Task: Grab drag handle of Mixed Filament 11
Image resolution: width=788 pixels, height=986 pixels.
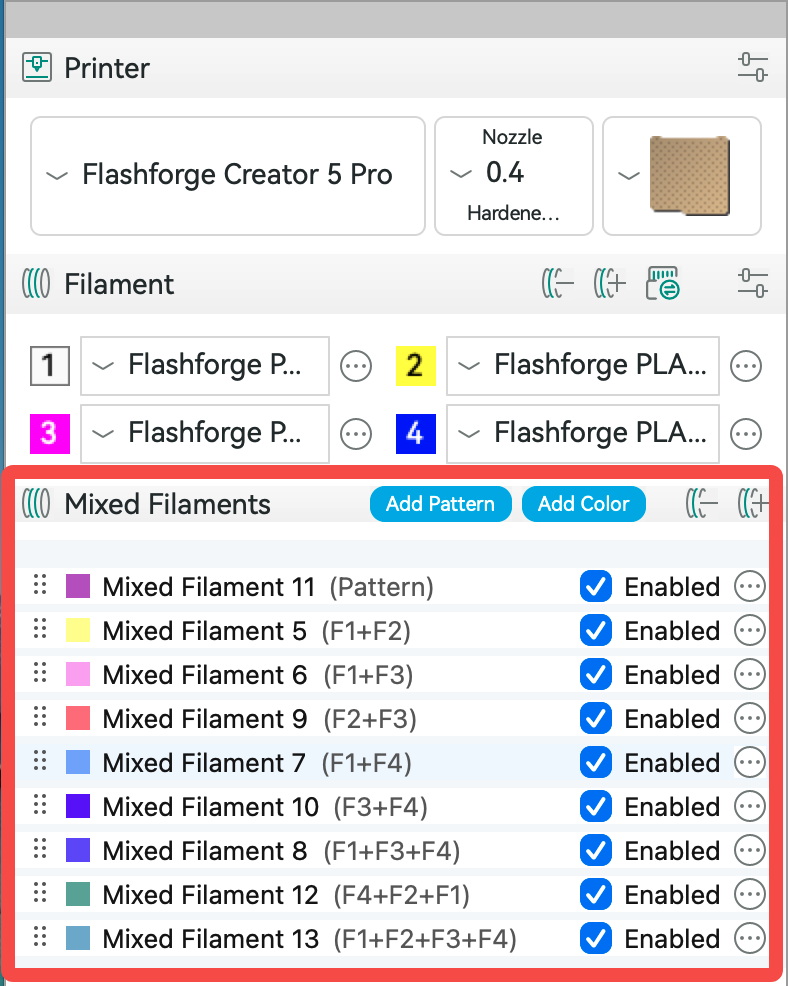Action: [x=40, y=585]
